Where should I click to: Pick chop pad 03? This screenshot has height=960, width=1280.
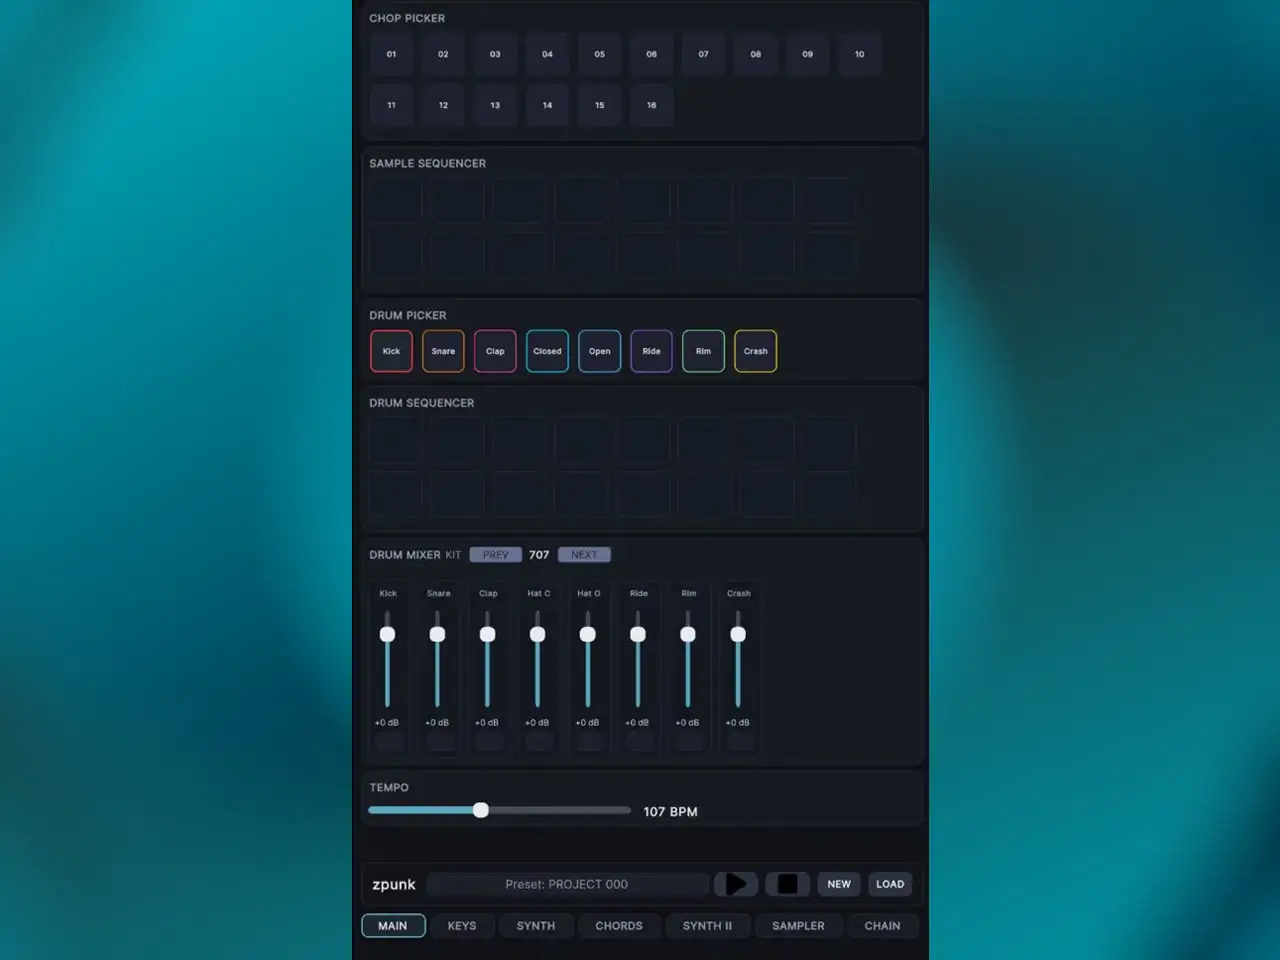click(495, 54)
